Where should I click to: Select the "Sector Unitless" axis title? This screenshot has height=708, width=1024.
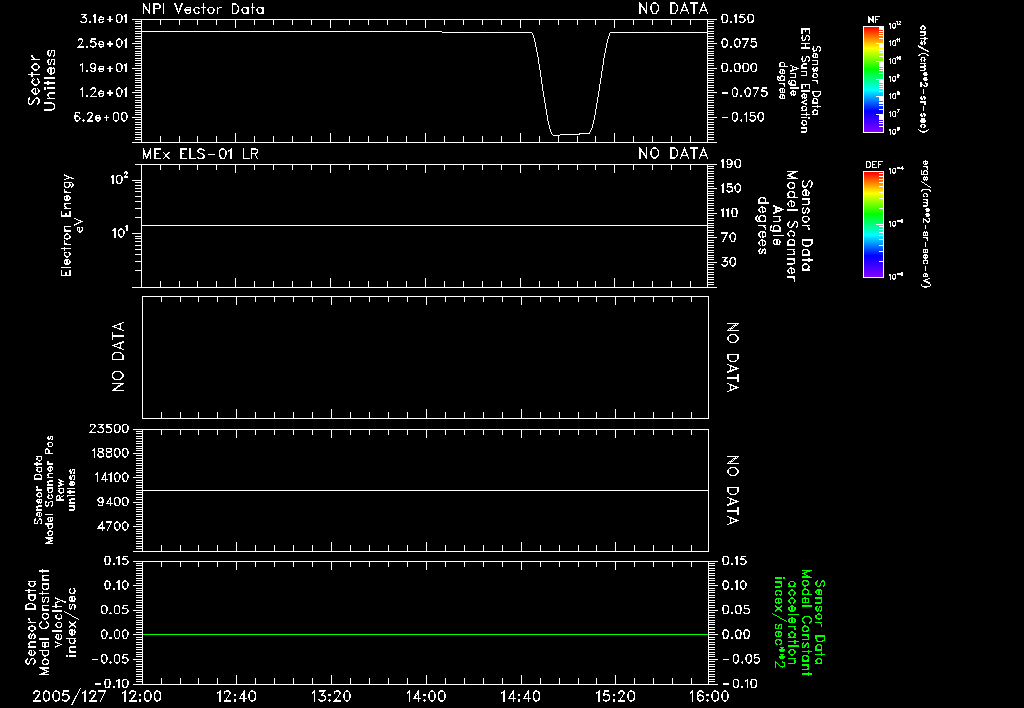pos(42,80)
